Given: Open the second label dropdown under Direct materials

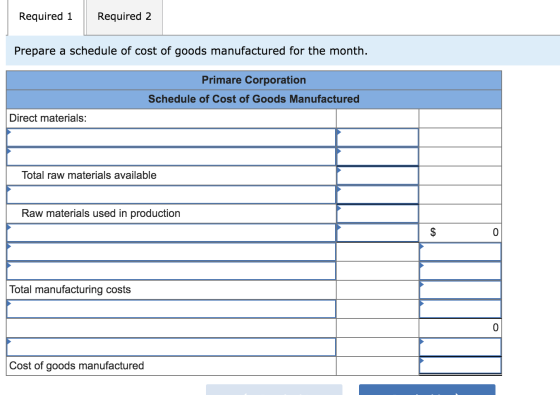Looking at the screenshot, I should [171, 156].
